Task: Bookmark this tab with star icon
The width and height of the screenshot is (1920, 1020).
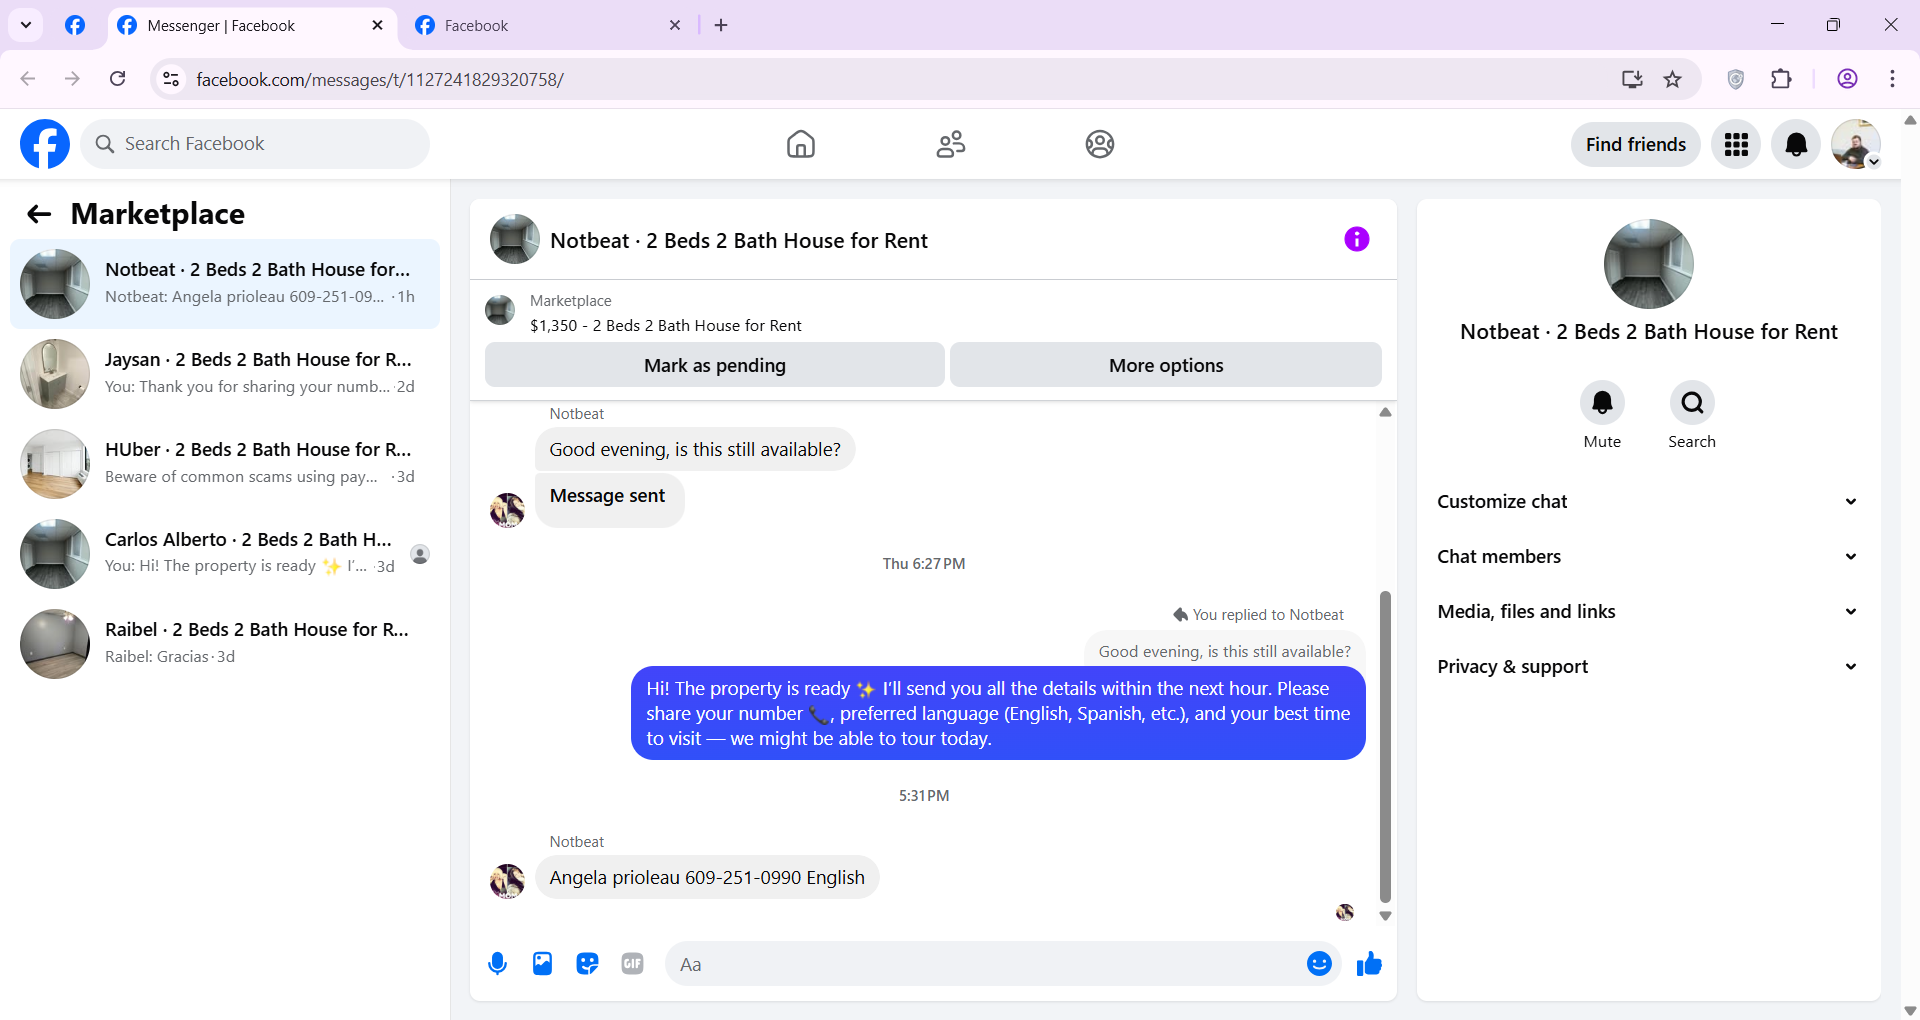Action: coord(1672,79)
